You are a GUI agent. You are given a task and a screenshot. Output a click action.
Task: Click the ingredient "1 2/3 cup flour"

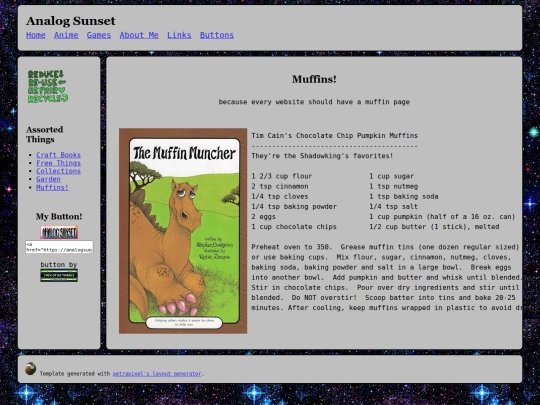[282, 176]
